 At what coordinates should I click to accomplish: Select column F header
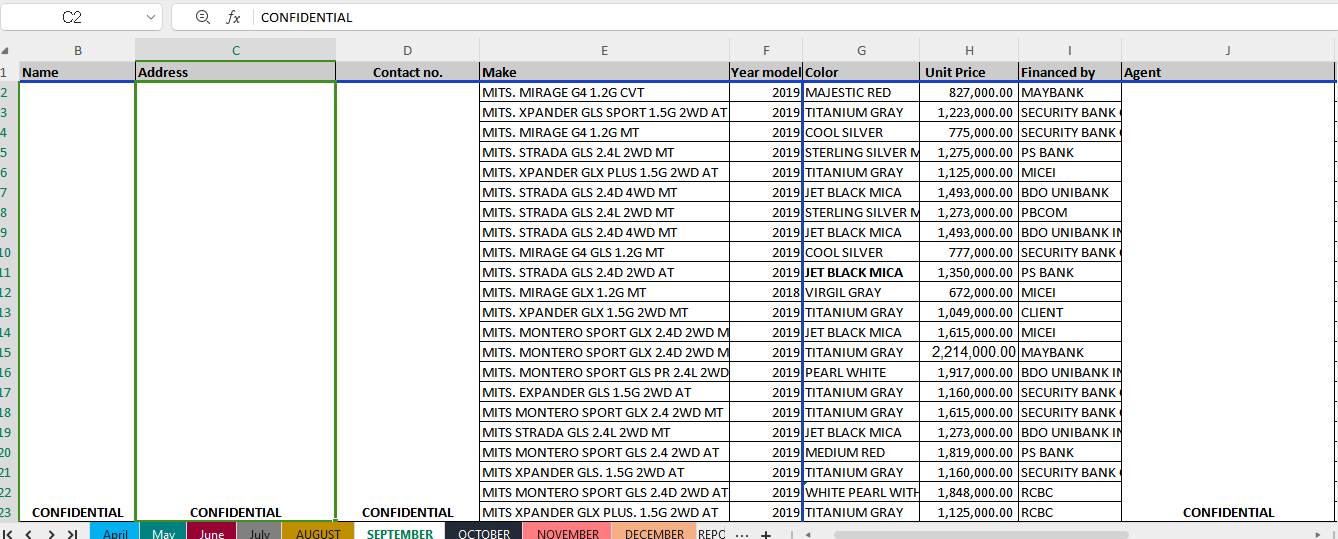click(x=766, y=51)
